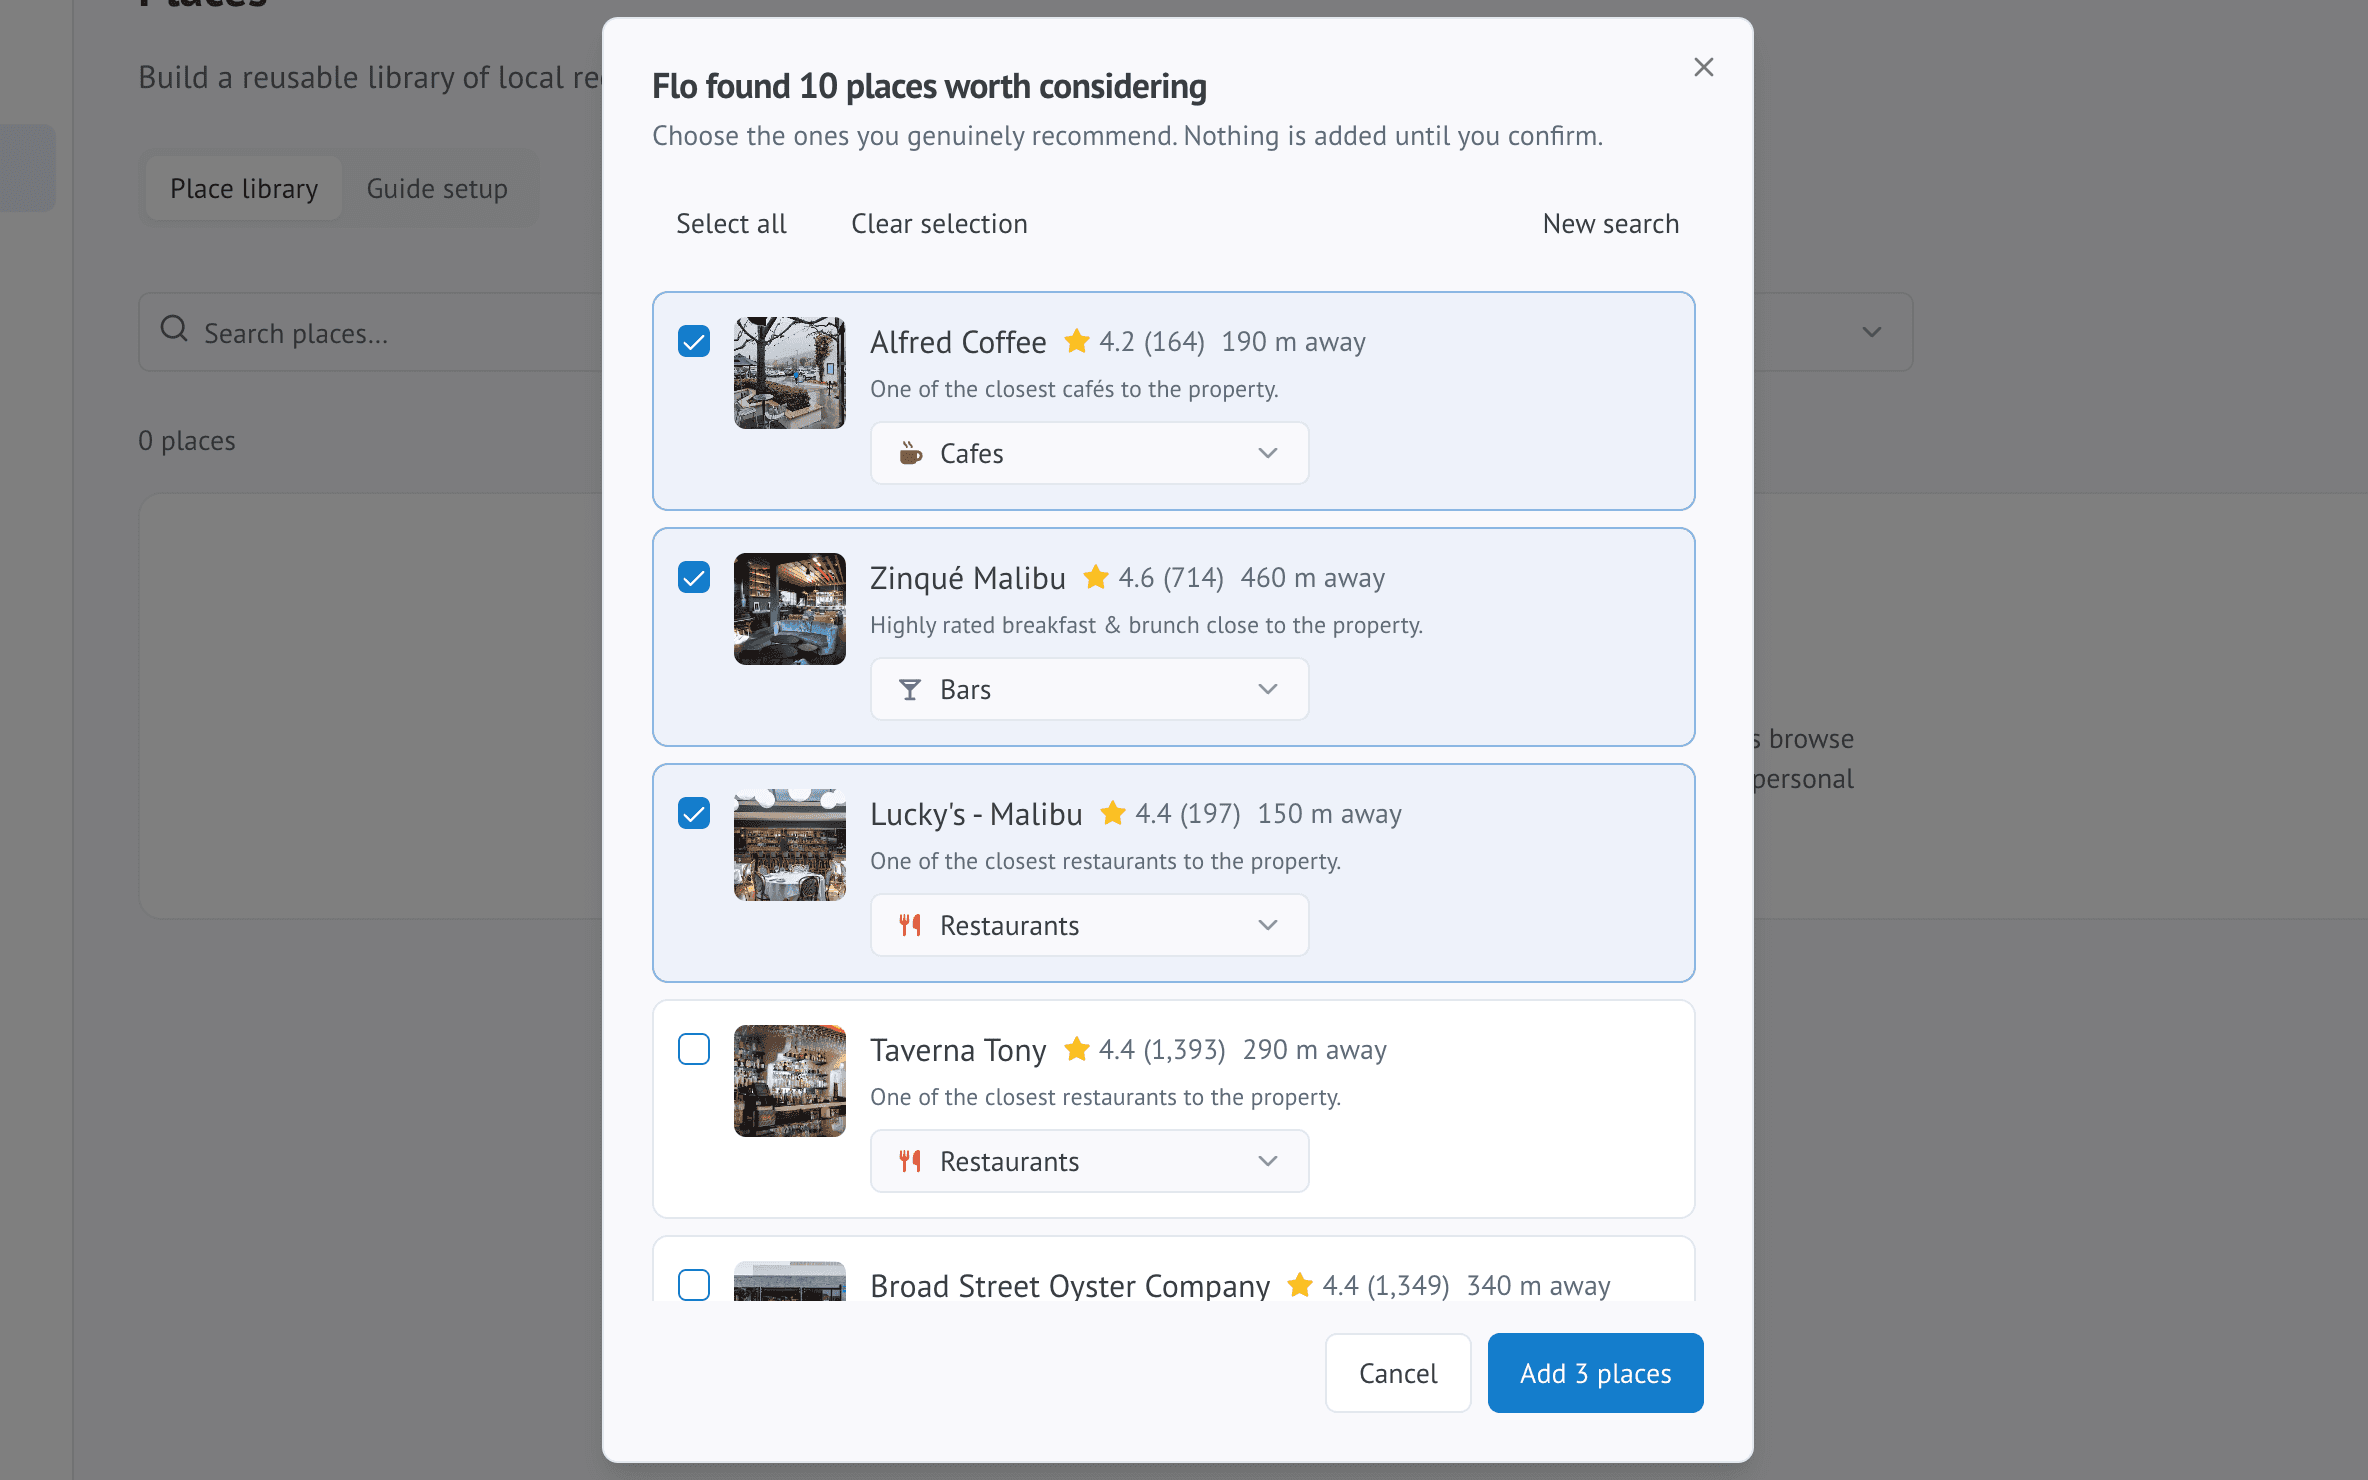Start a New search
Screen dimensions: 2368x1480
point(1611,224)
